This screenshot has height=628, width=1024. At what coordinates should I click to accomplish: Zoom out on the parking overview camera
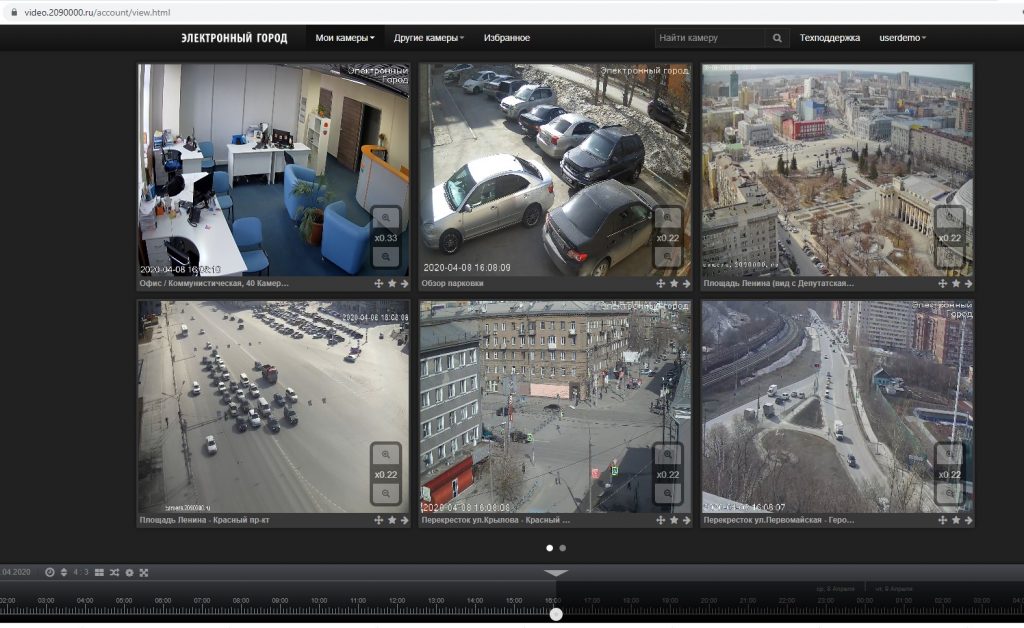pos(667,257)
